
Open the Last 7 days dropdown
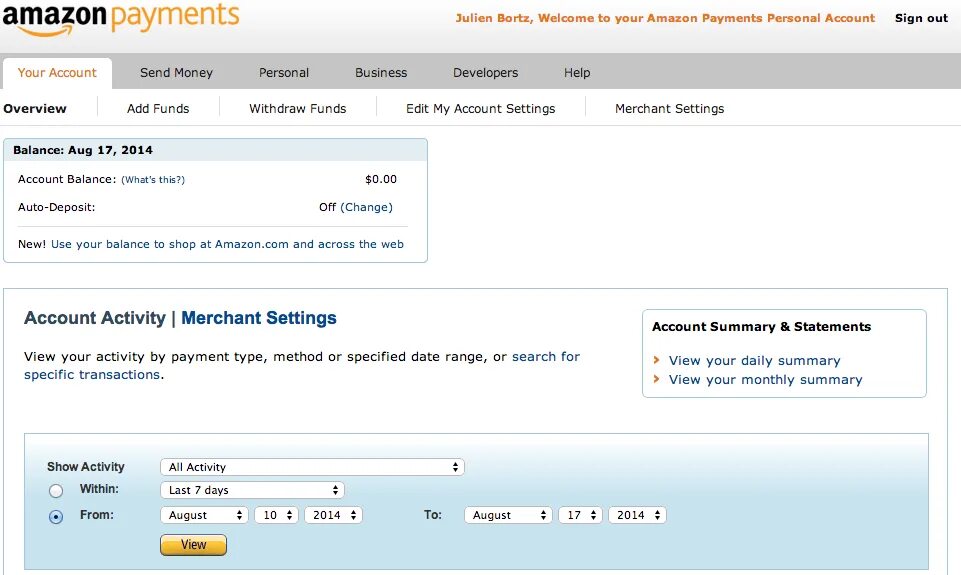pos(252,490)
